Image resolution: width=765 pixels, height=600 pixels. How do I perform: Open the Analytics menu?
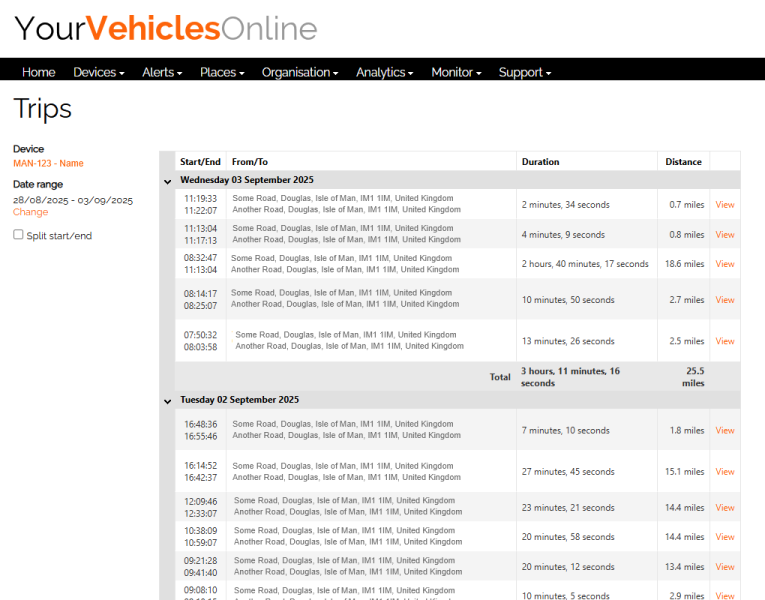pyautogui.click(x=384, y=72)
